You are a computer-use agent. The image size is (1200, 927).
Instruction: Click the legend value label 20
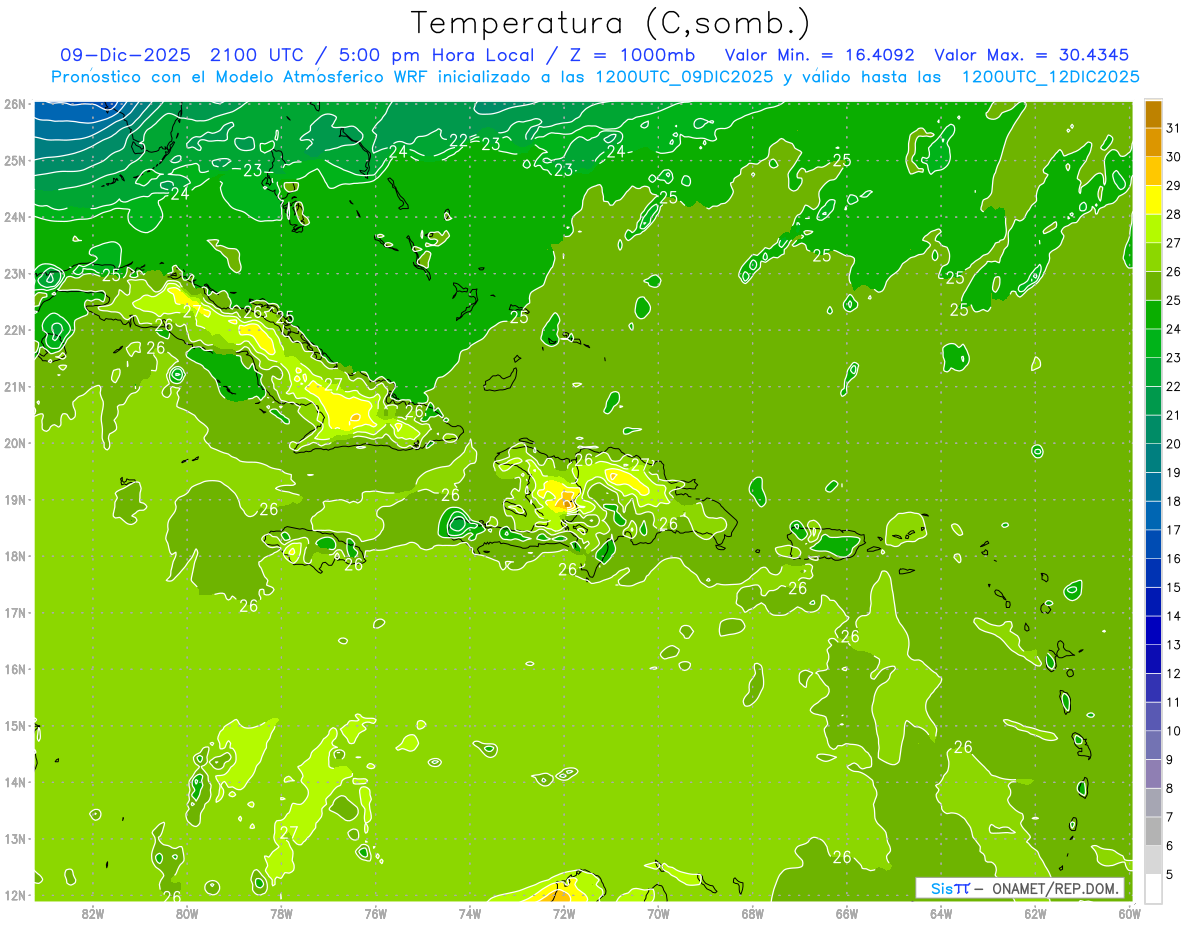1174,444
